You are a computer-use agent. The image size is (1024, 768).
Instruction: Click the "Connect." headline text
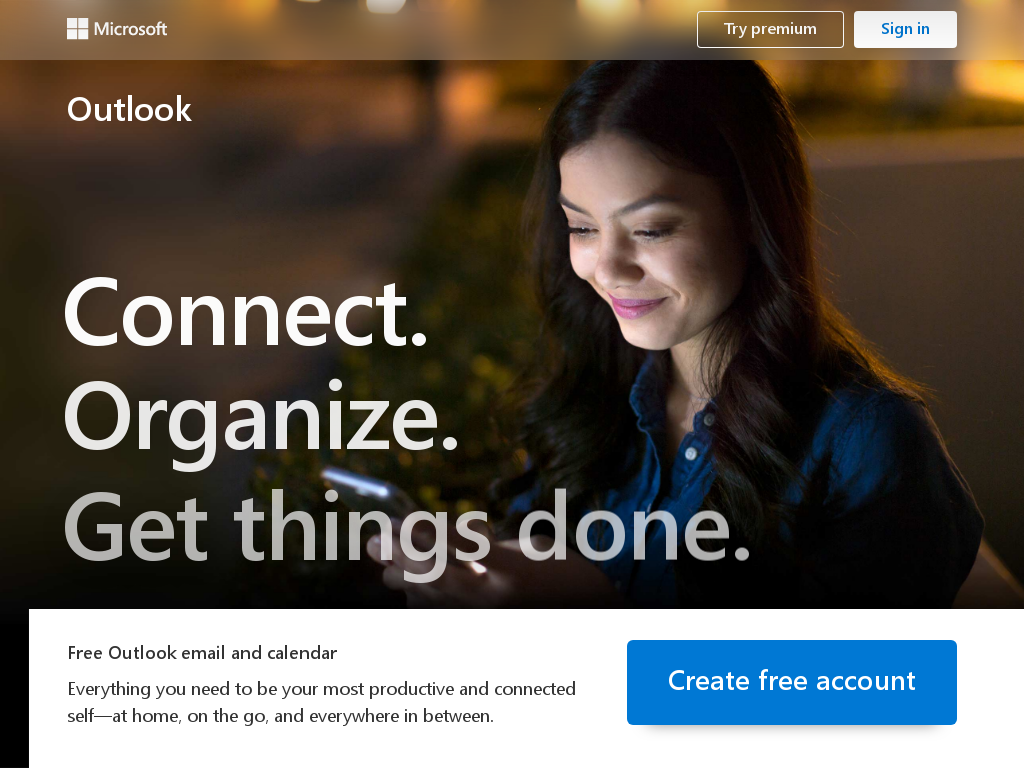(246, 313)
